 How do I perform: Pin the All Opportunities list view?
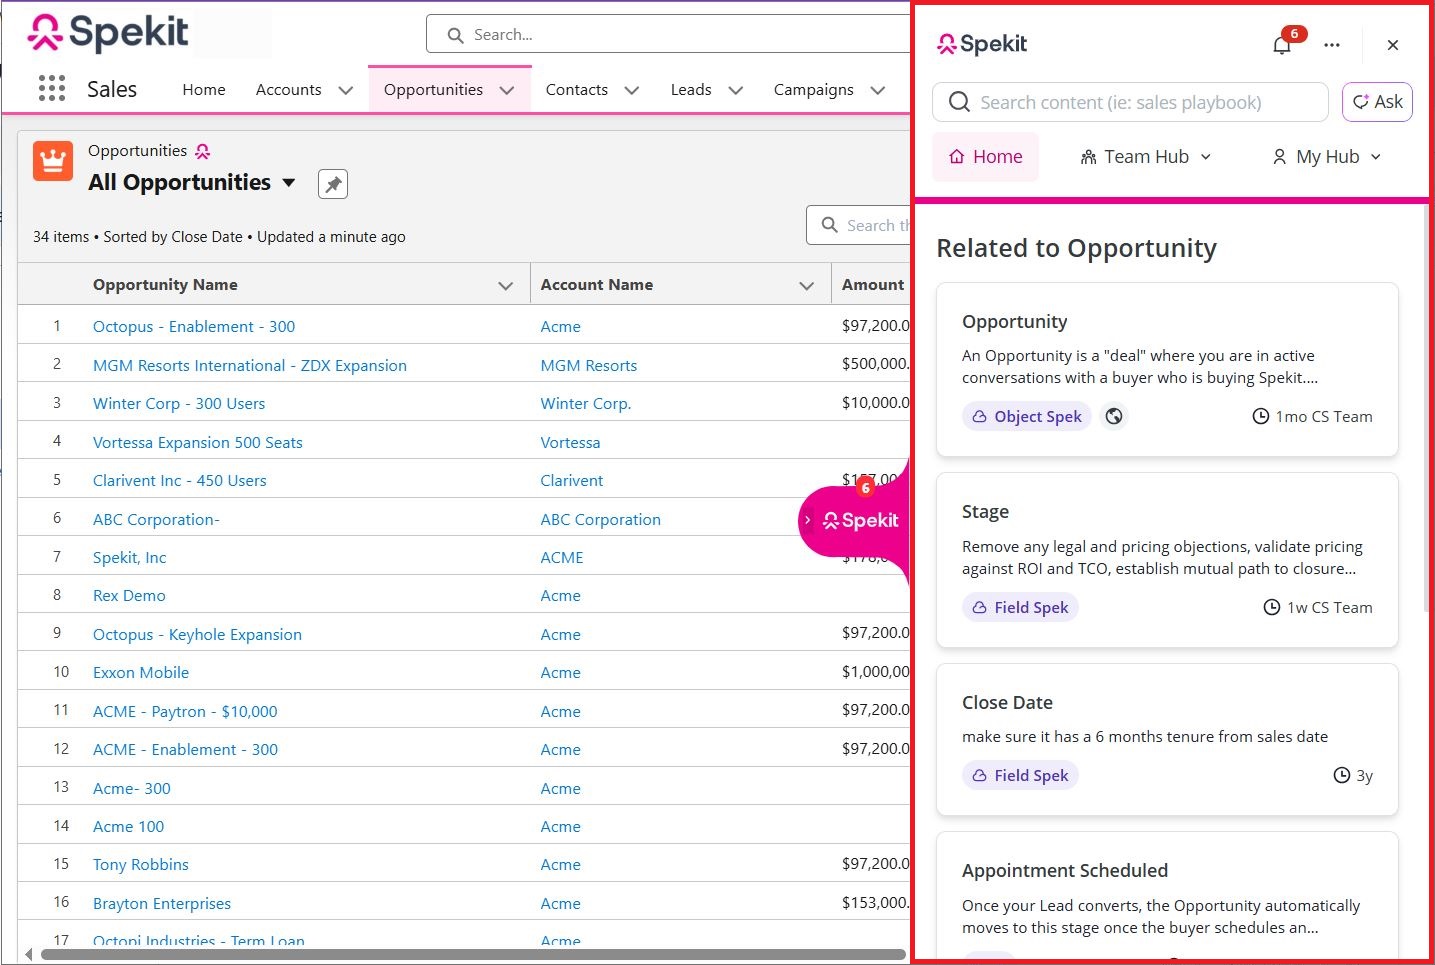point(333,184)
